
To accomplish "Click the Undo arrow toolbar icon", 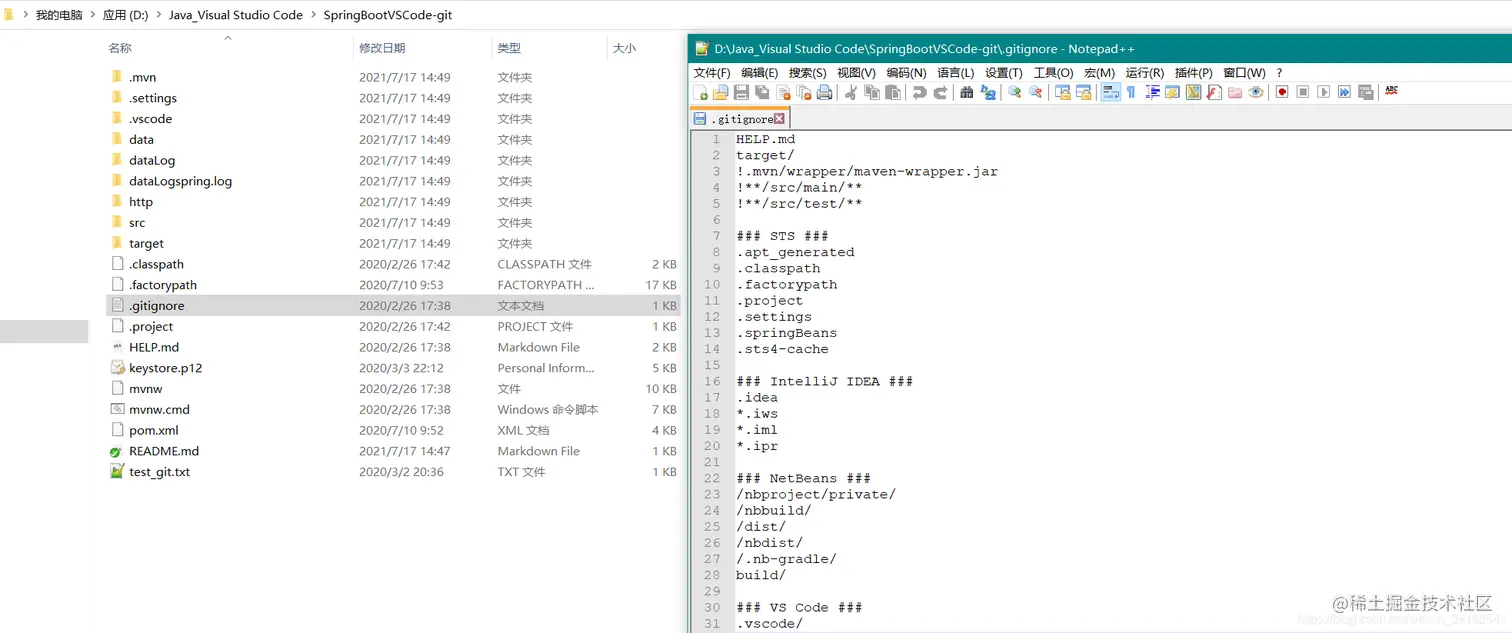I will pyautogui.click(x=920, y=92).
